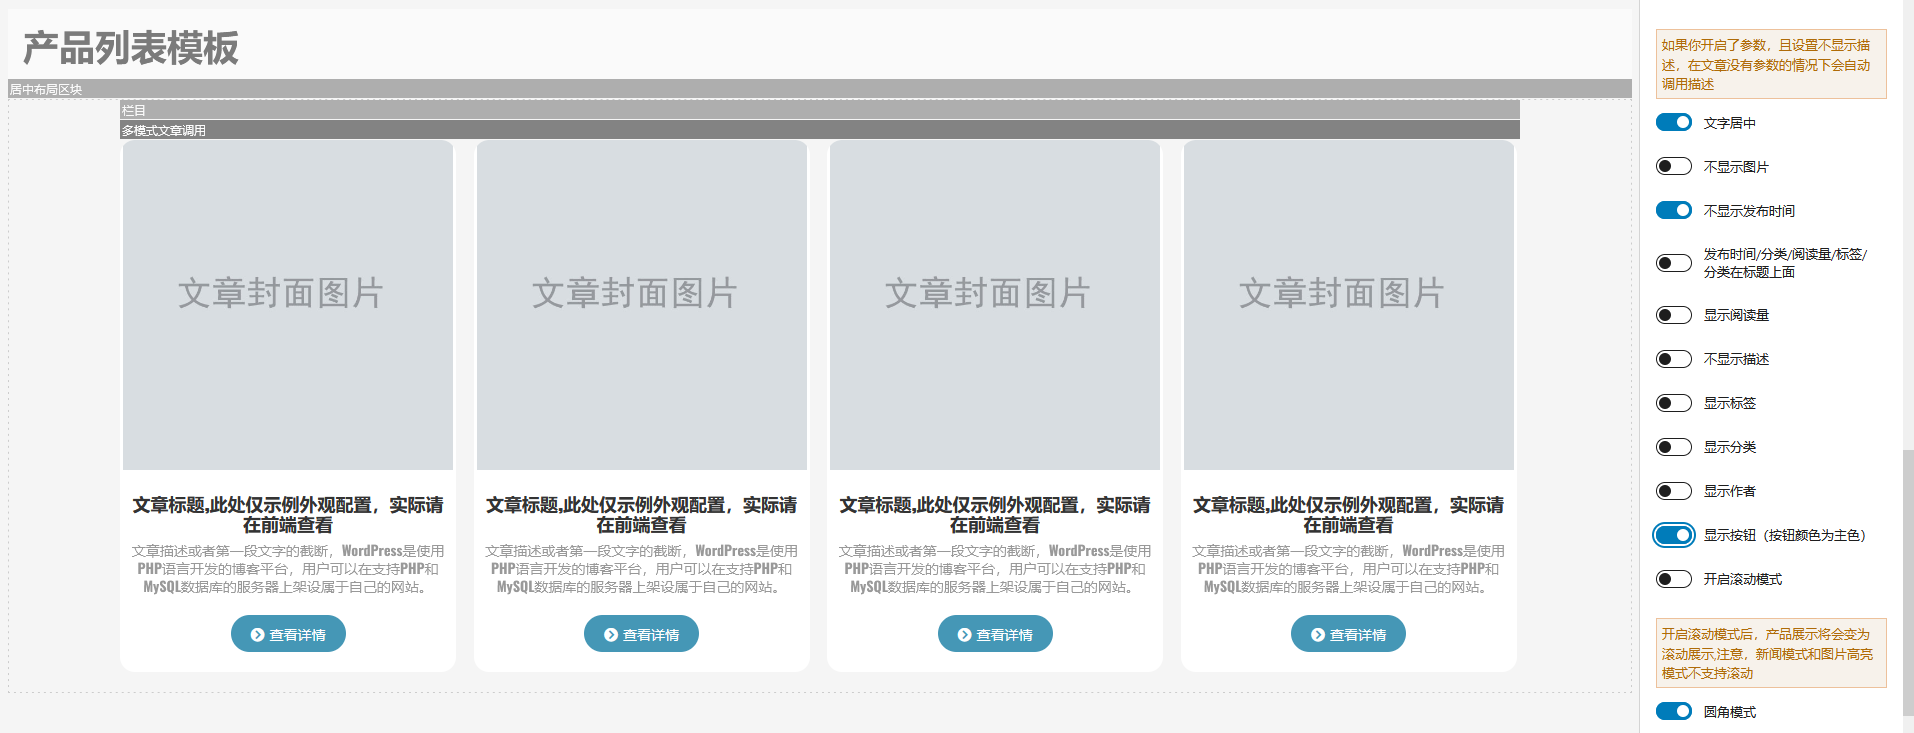Click the 圆角模式 label text

(x=1730, y=712)
